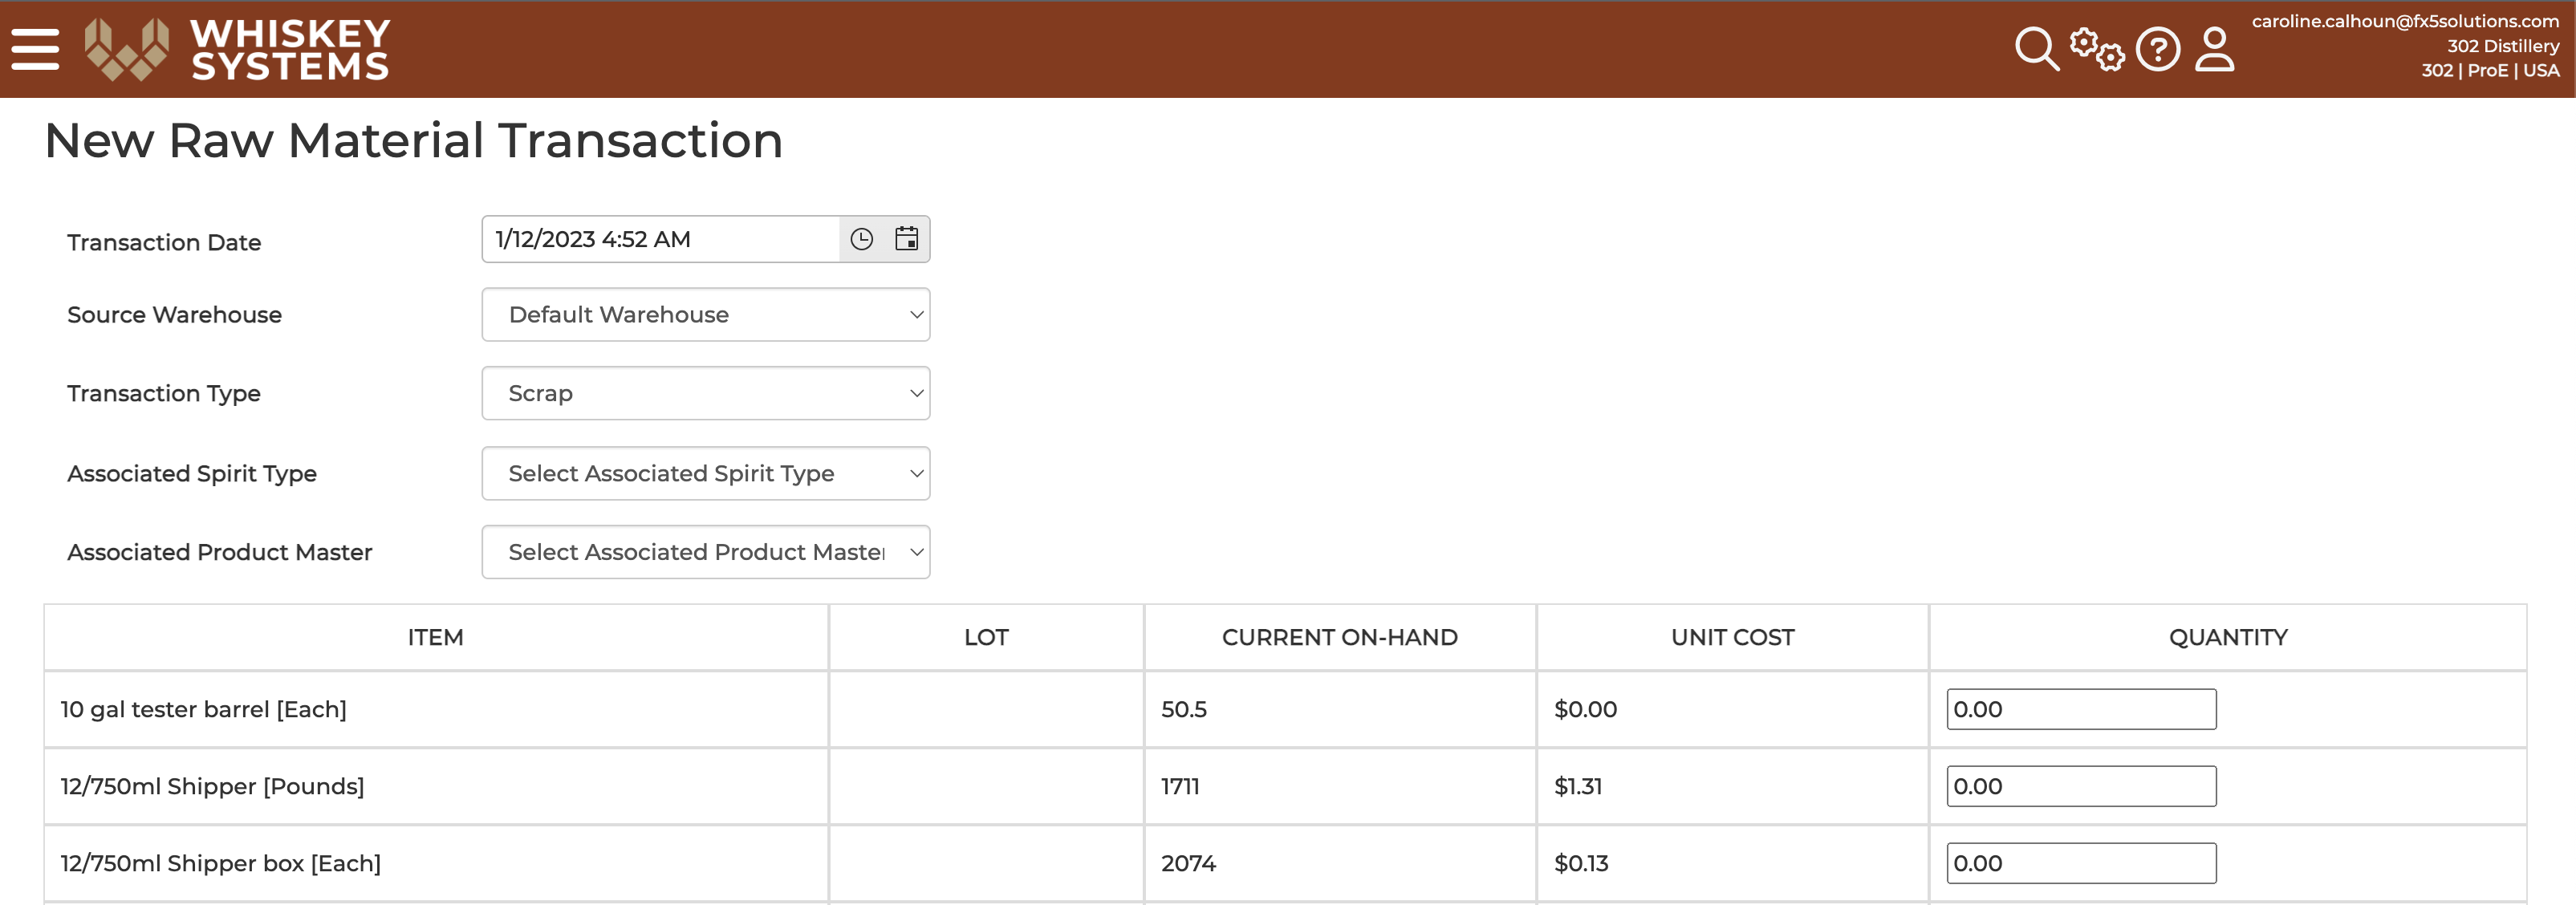Open the user profile icon
Image resolution: width=2576 pixels, height=905 pixels.
point(2214,49)
